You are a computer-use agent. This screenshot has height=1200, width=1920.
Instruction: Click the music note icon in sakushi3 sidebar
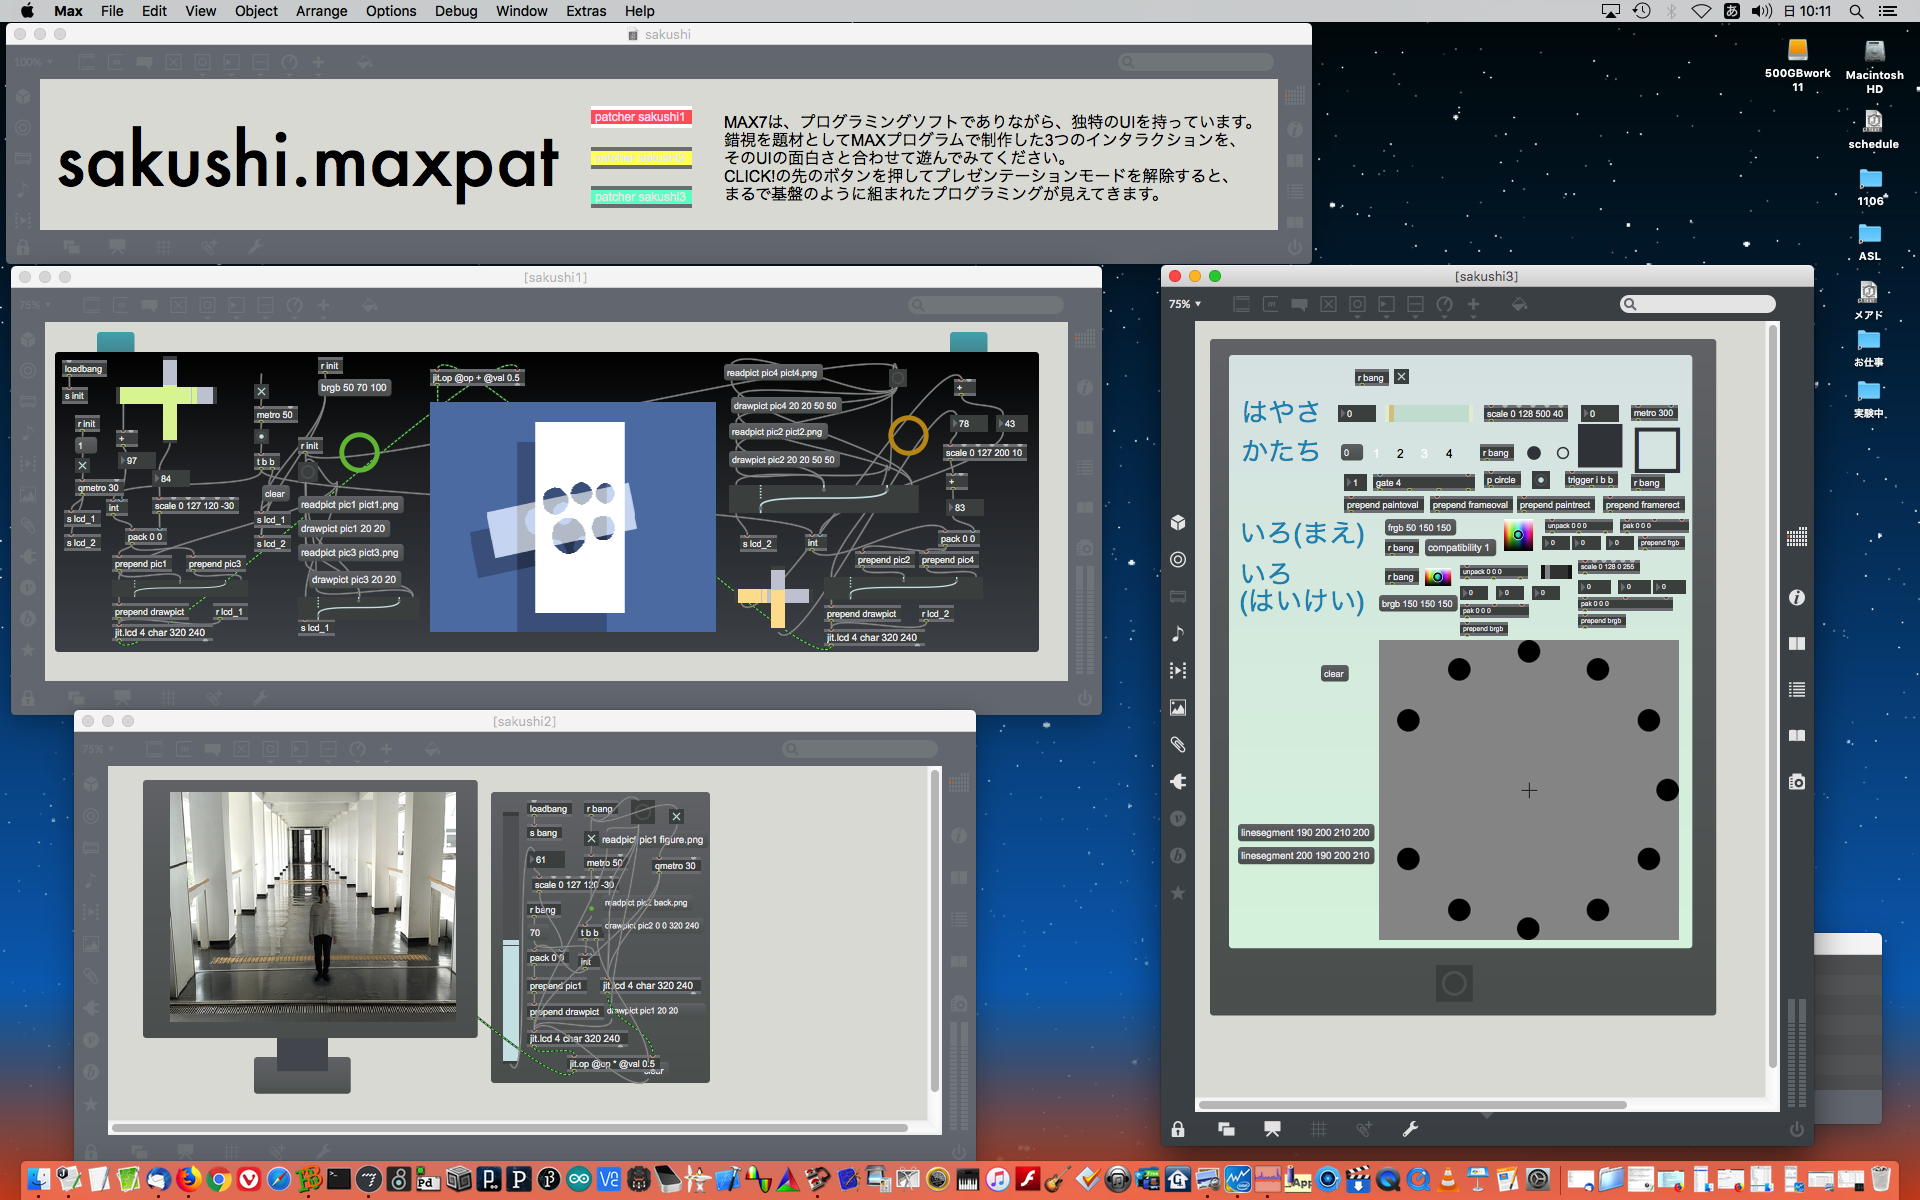click(1178, 633)
